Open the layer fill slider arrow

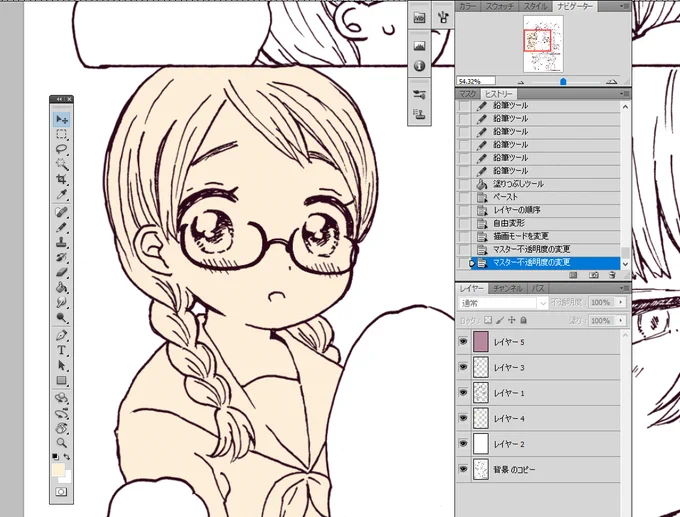621,321
